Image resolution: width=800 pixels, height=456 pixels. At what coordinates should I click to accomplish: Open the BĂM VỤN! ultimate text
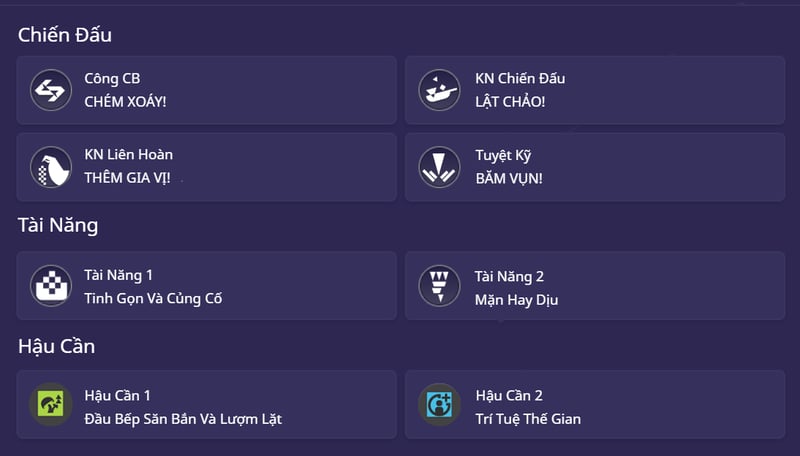pos(509,178)
